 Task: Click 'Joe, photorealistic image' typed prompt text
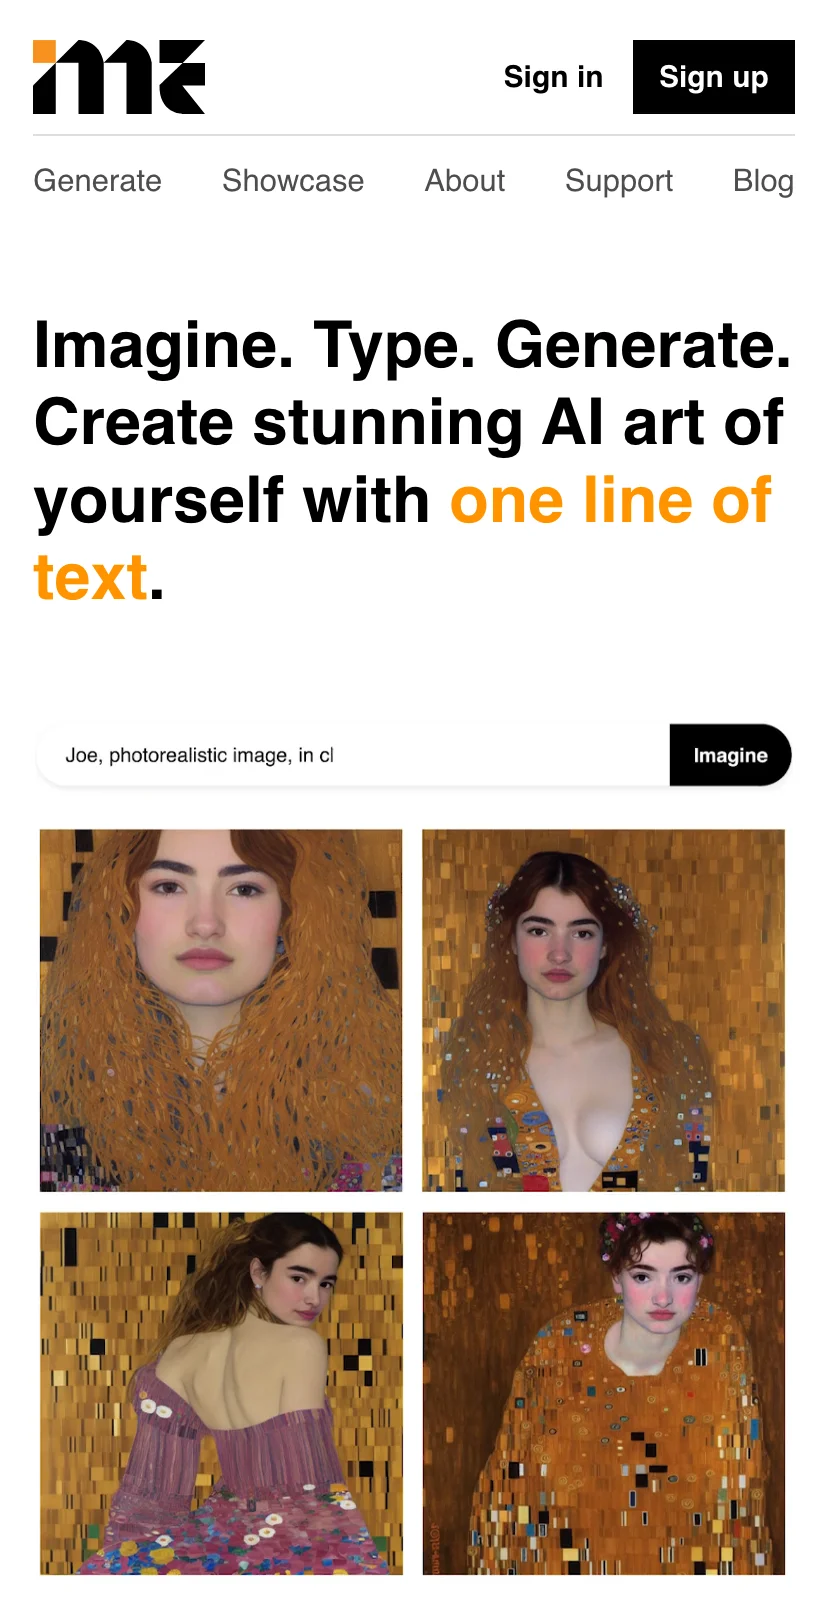pyautogui.click(x=176, y=755)
